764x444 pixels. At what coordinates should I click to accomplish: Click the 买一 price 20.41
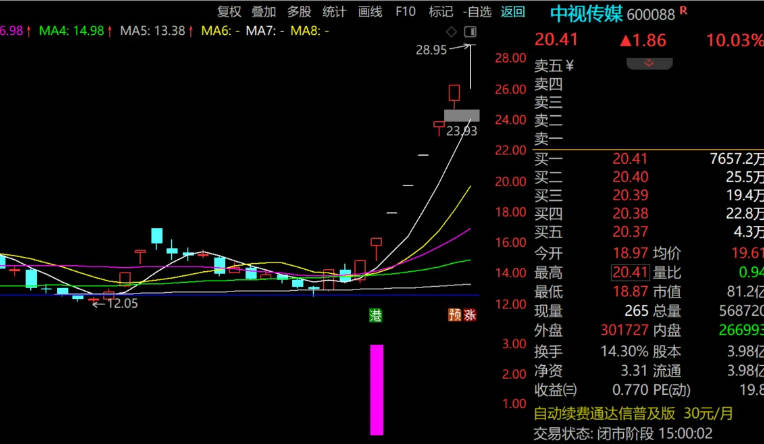tap(630, 159)
